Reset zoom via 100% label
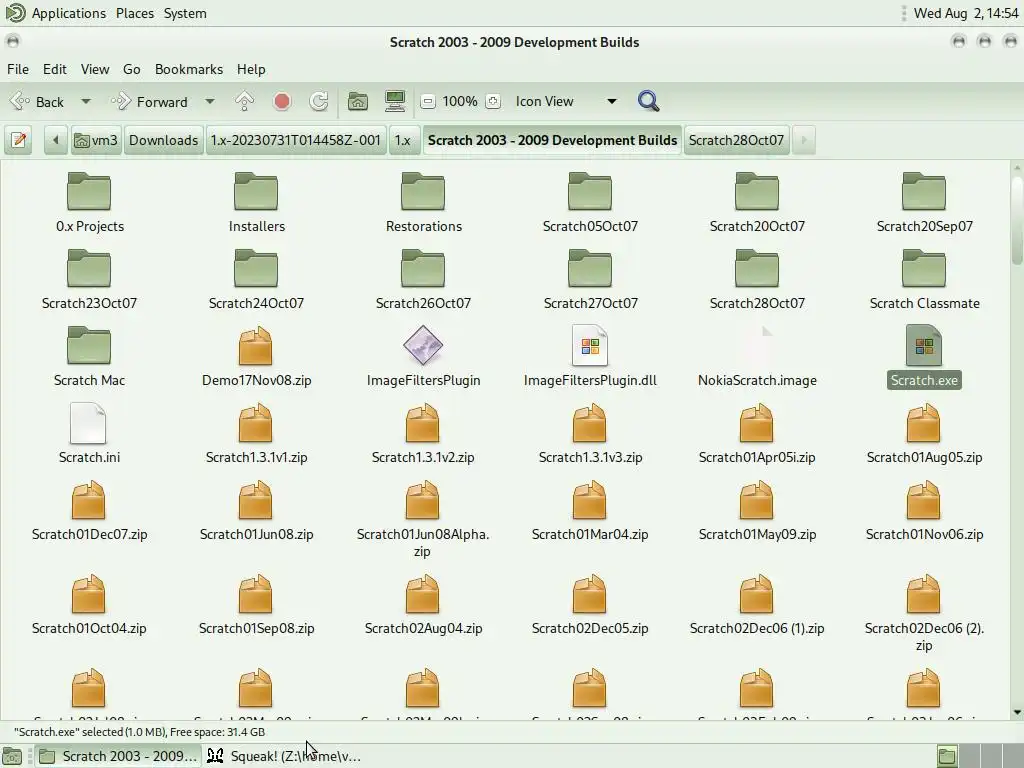1024x768 pixels. click(x=460, y=101)
